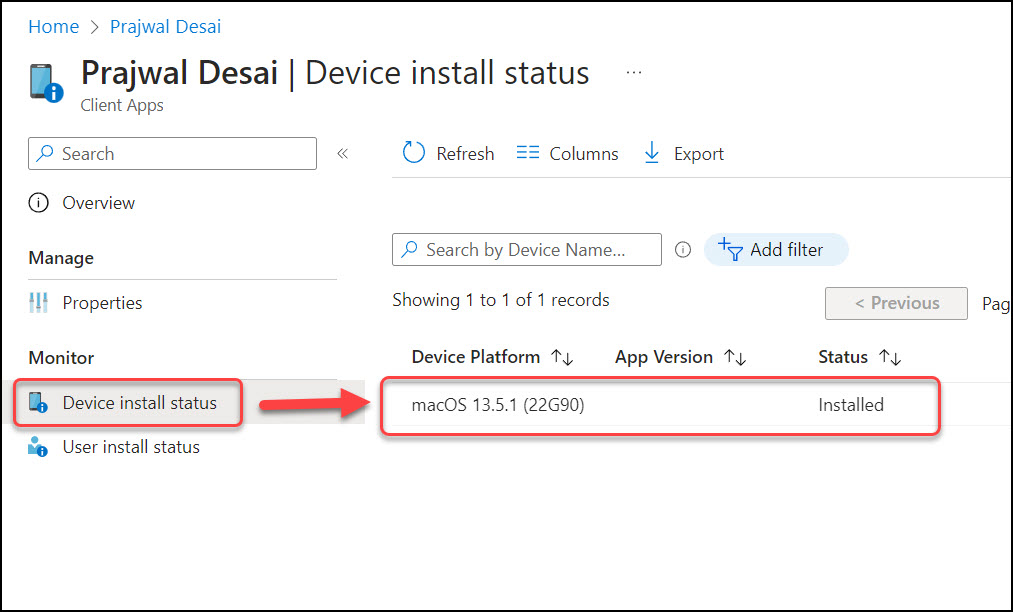Open the Home breadcrumb link

pyautogui.click(x=54, y=26)
